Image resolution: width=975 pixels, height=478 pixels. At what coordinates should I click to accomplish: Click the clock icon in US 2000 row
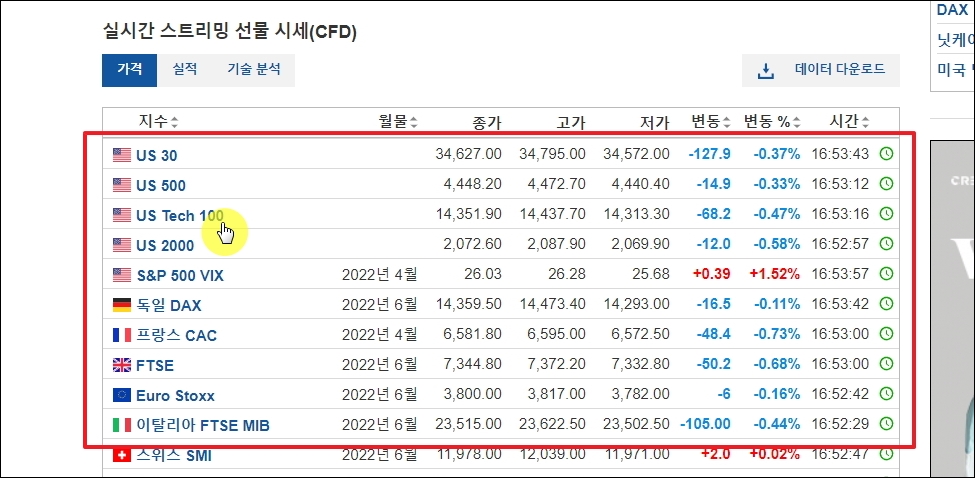click(x=886, y=243)
